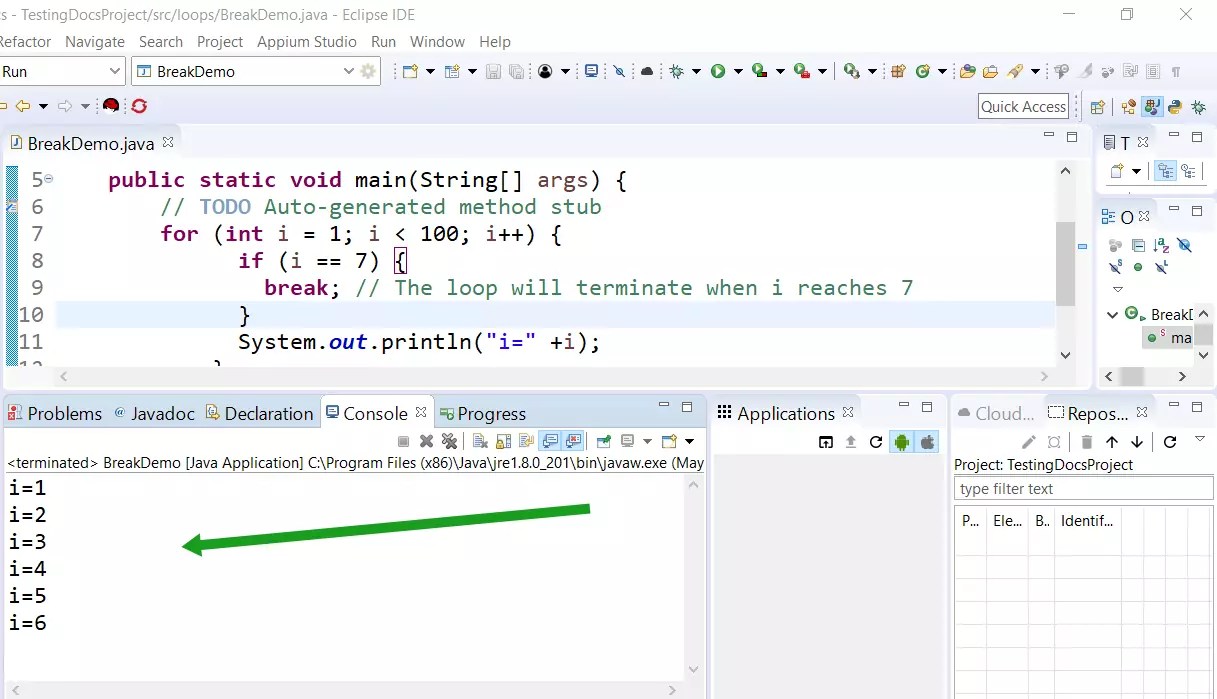Toggle Show Console When Standard Out Changes
The height and width of the screenshot is (699, 1217).
(x=549, y=441)
